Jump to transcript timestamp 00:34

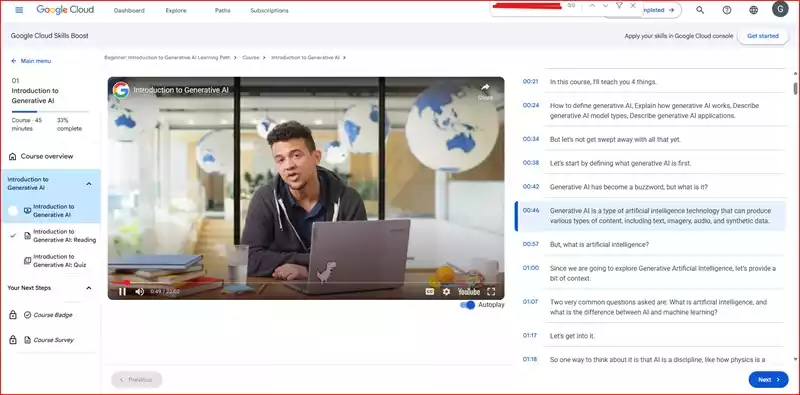point(531,139)
